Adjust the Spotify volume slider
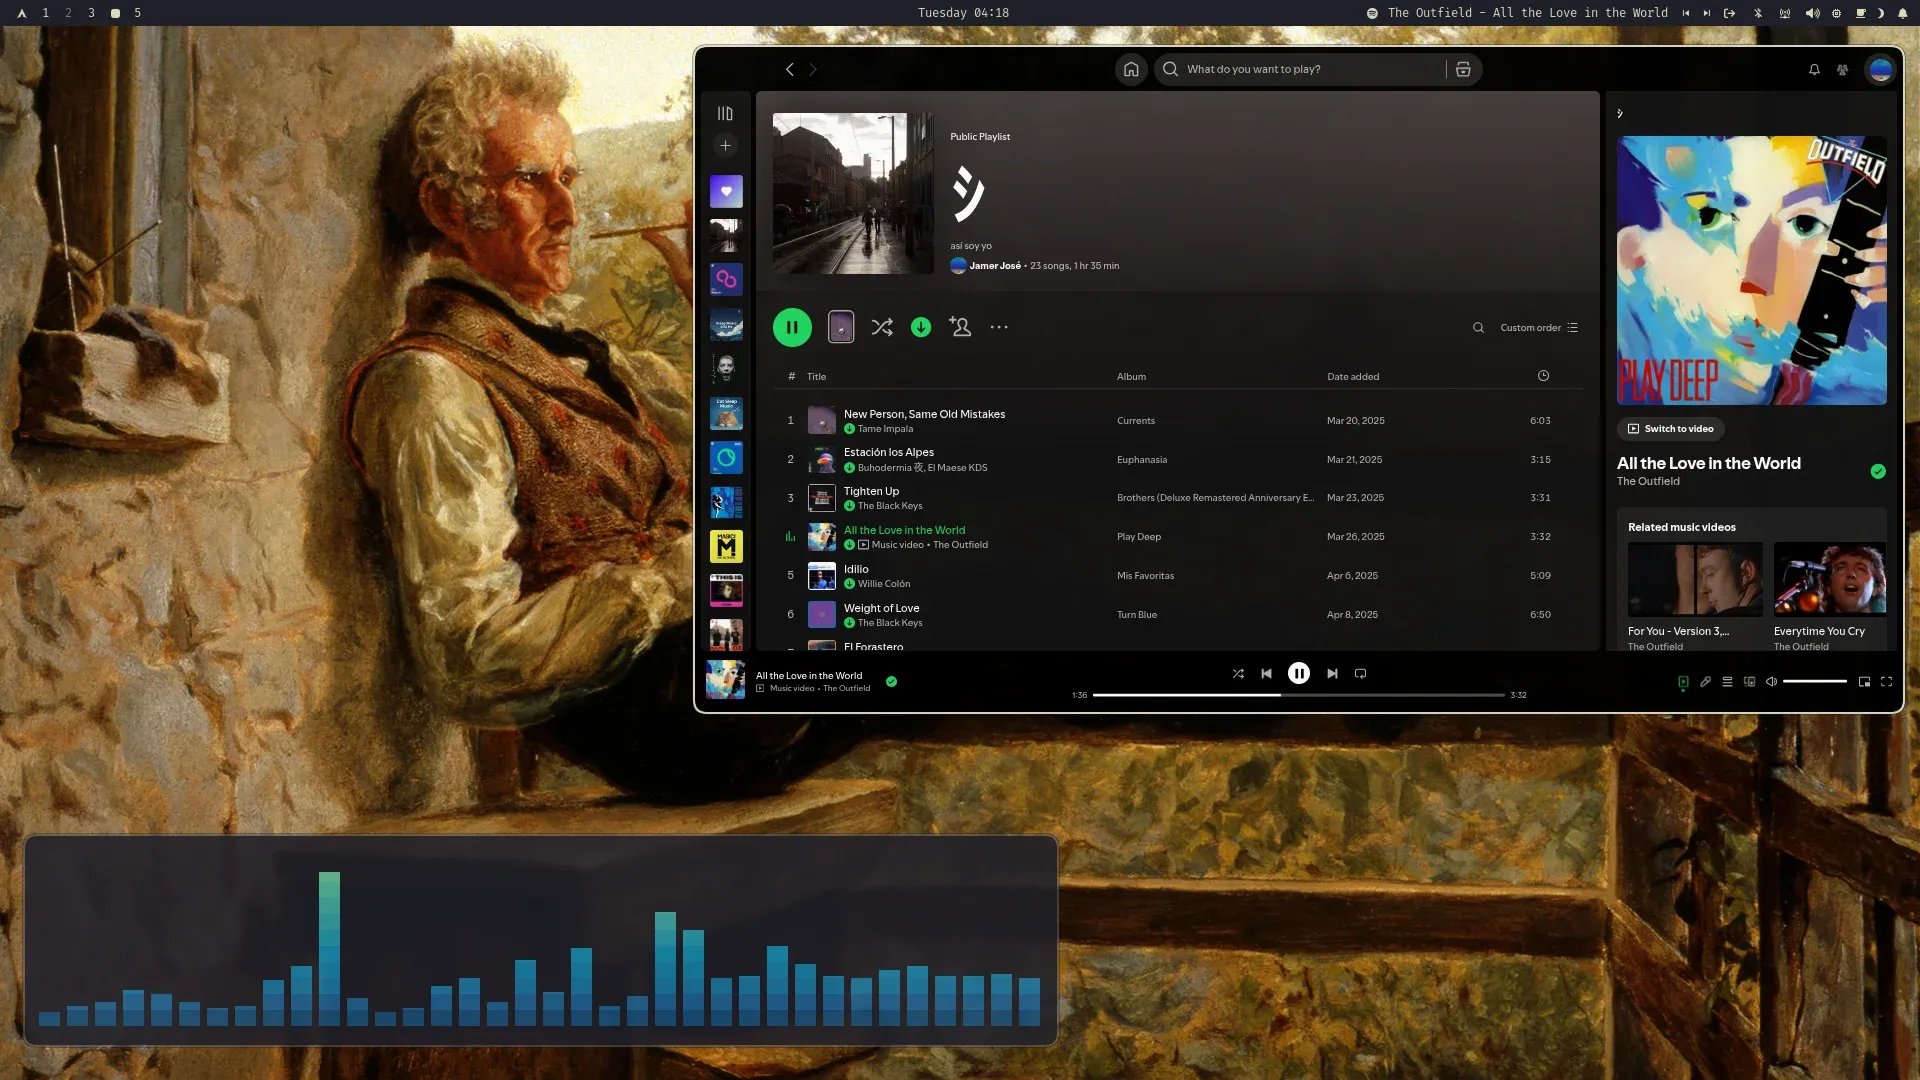The width and height of the screenshot is (1920, 1080). pos(1814,682)
